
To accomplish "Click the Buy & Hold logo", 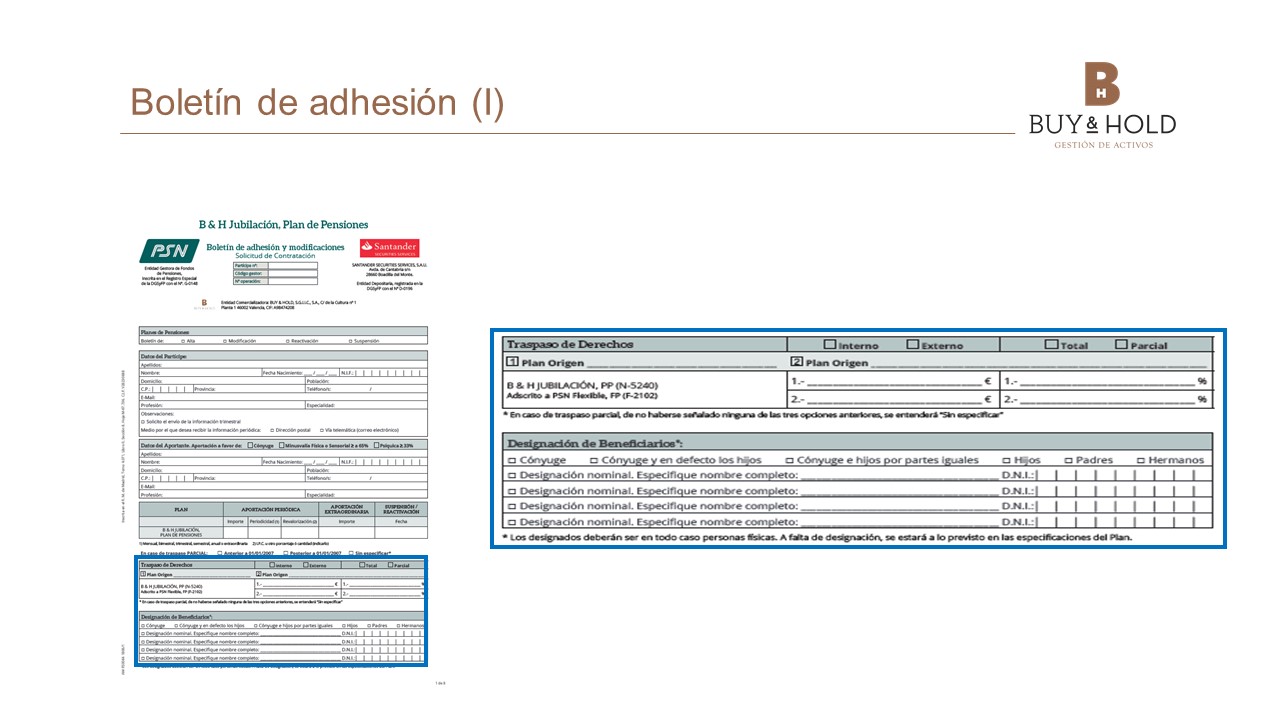I will tap(1103, 106).
